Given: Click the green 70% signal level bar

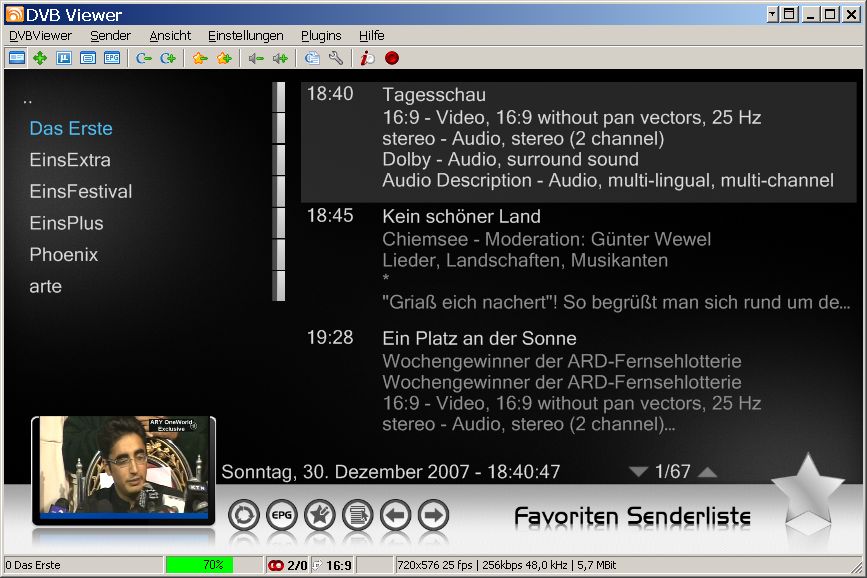Looking at the screenshot, I should coord(200,565).
